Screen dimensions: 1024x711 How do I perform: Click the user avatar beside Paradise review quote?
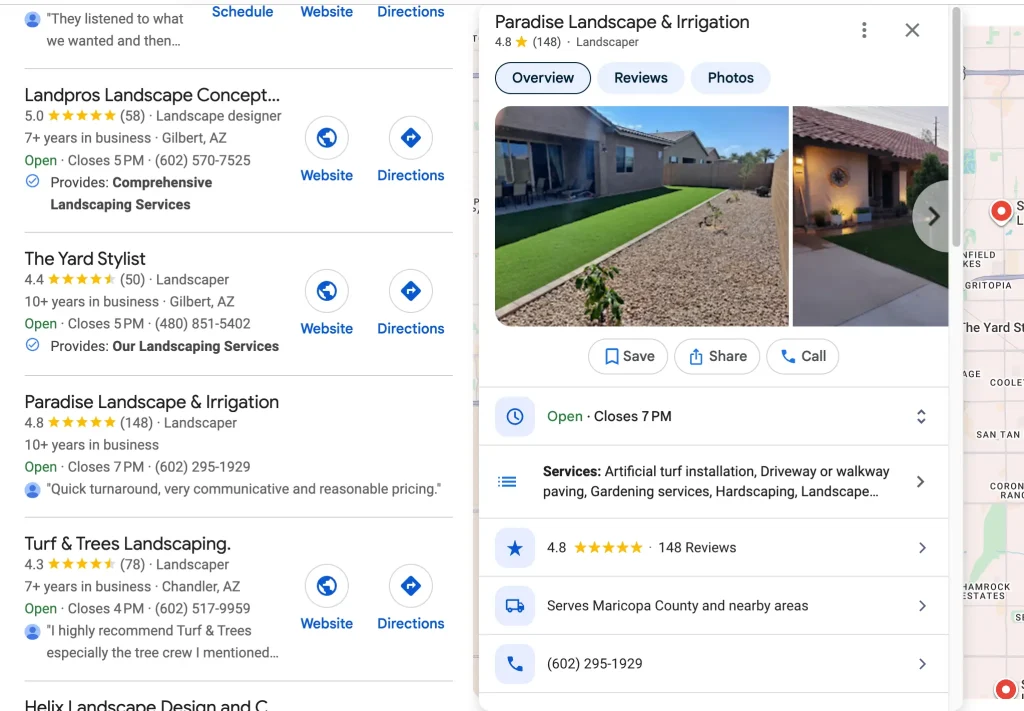(x=32, y=490)
